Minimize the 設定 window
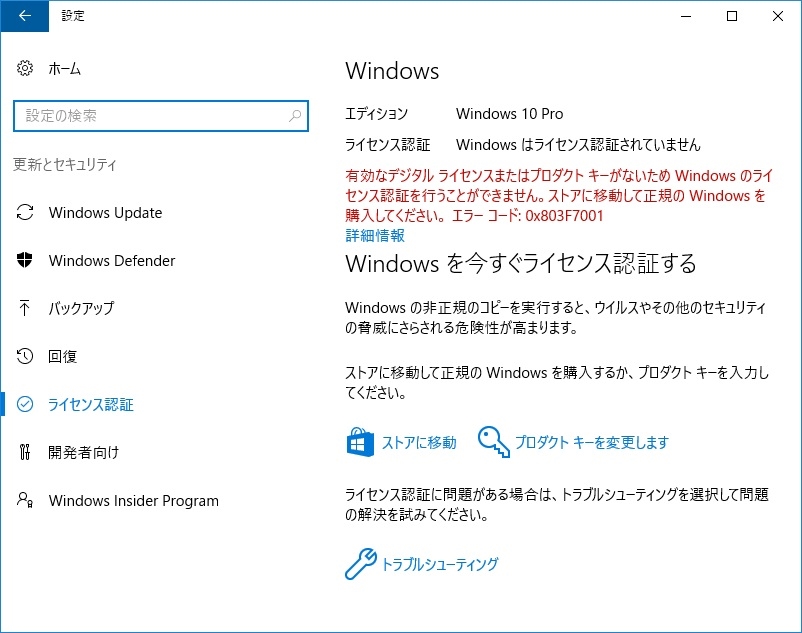 (x=686, y=16)
